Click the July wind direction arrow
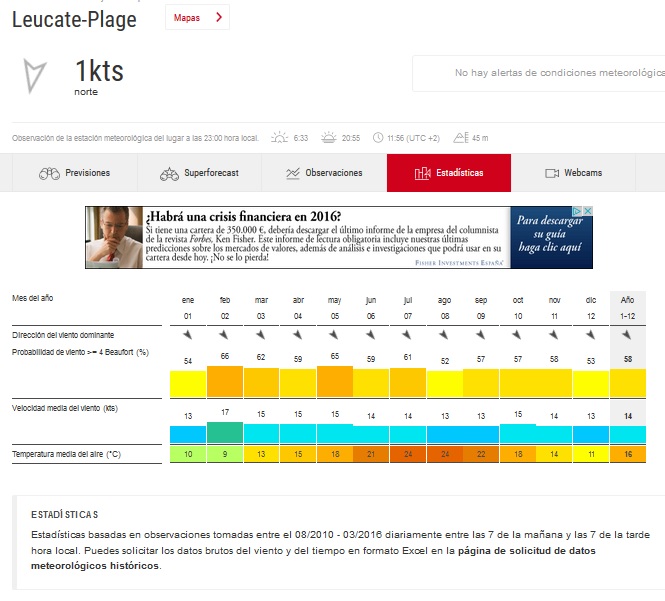The width and height of the screenshot is (665, 601). tap(407, 335)
